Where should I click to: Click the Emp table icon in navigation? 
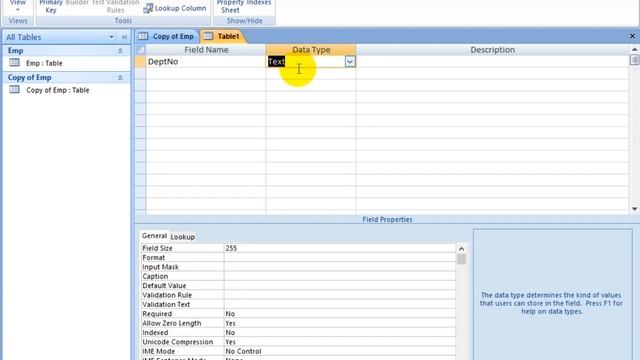click(x=14, y=62)
